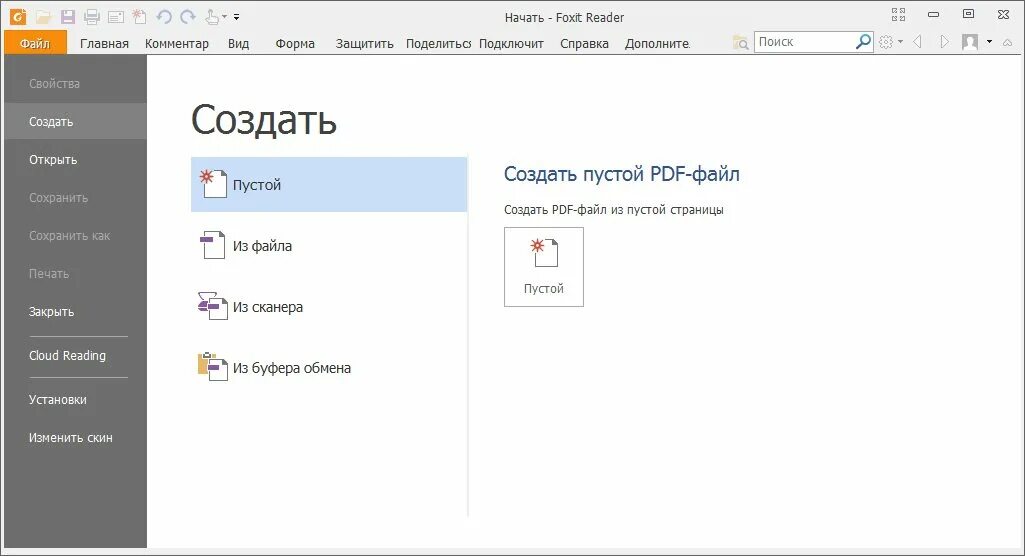Click the blank page icon beside Пустой
1025x556 pixels.
213,184
